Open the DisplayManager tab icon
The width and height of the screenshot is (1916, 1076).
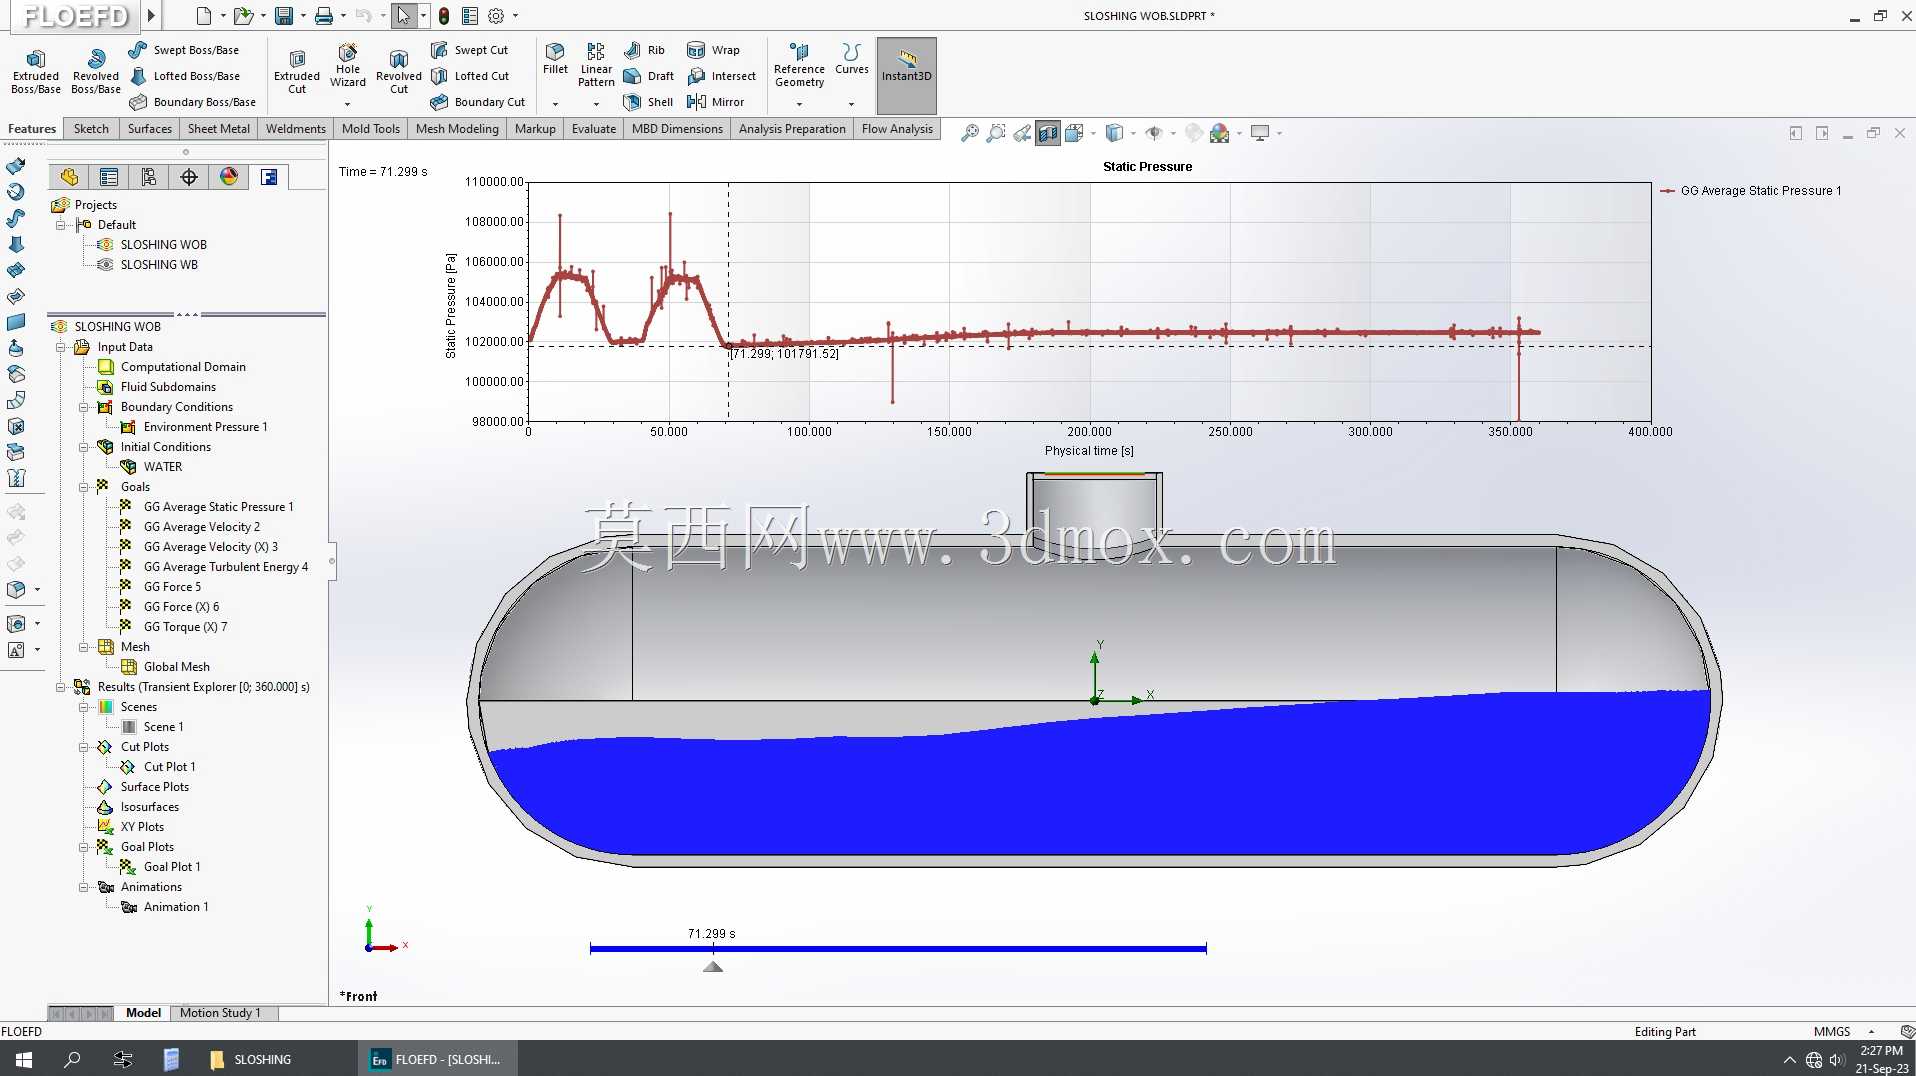(229, 177)
